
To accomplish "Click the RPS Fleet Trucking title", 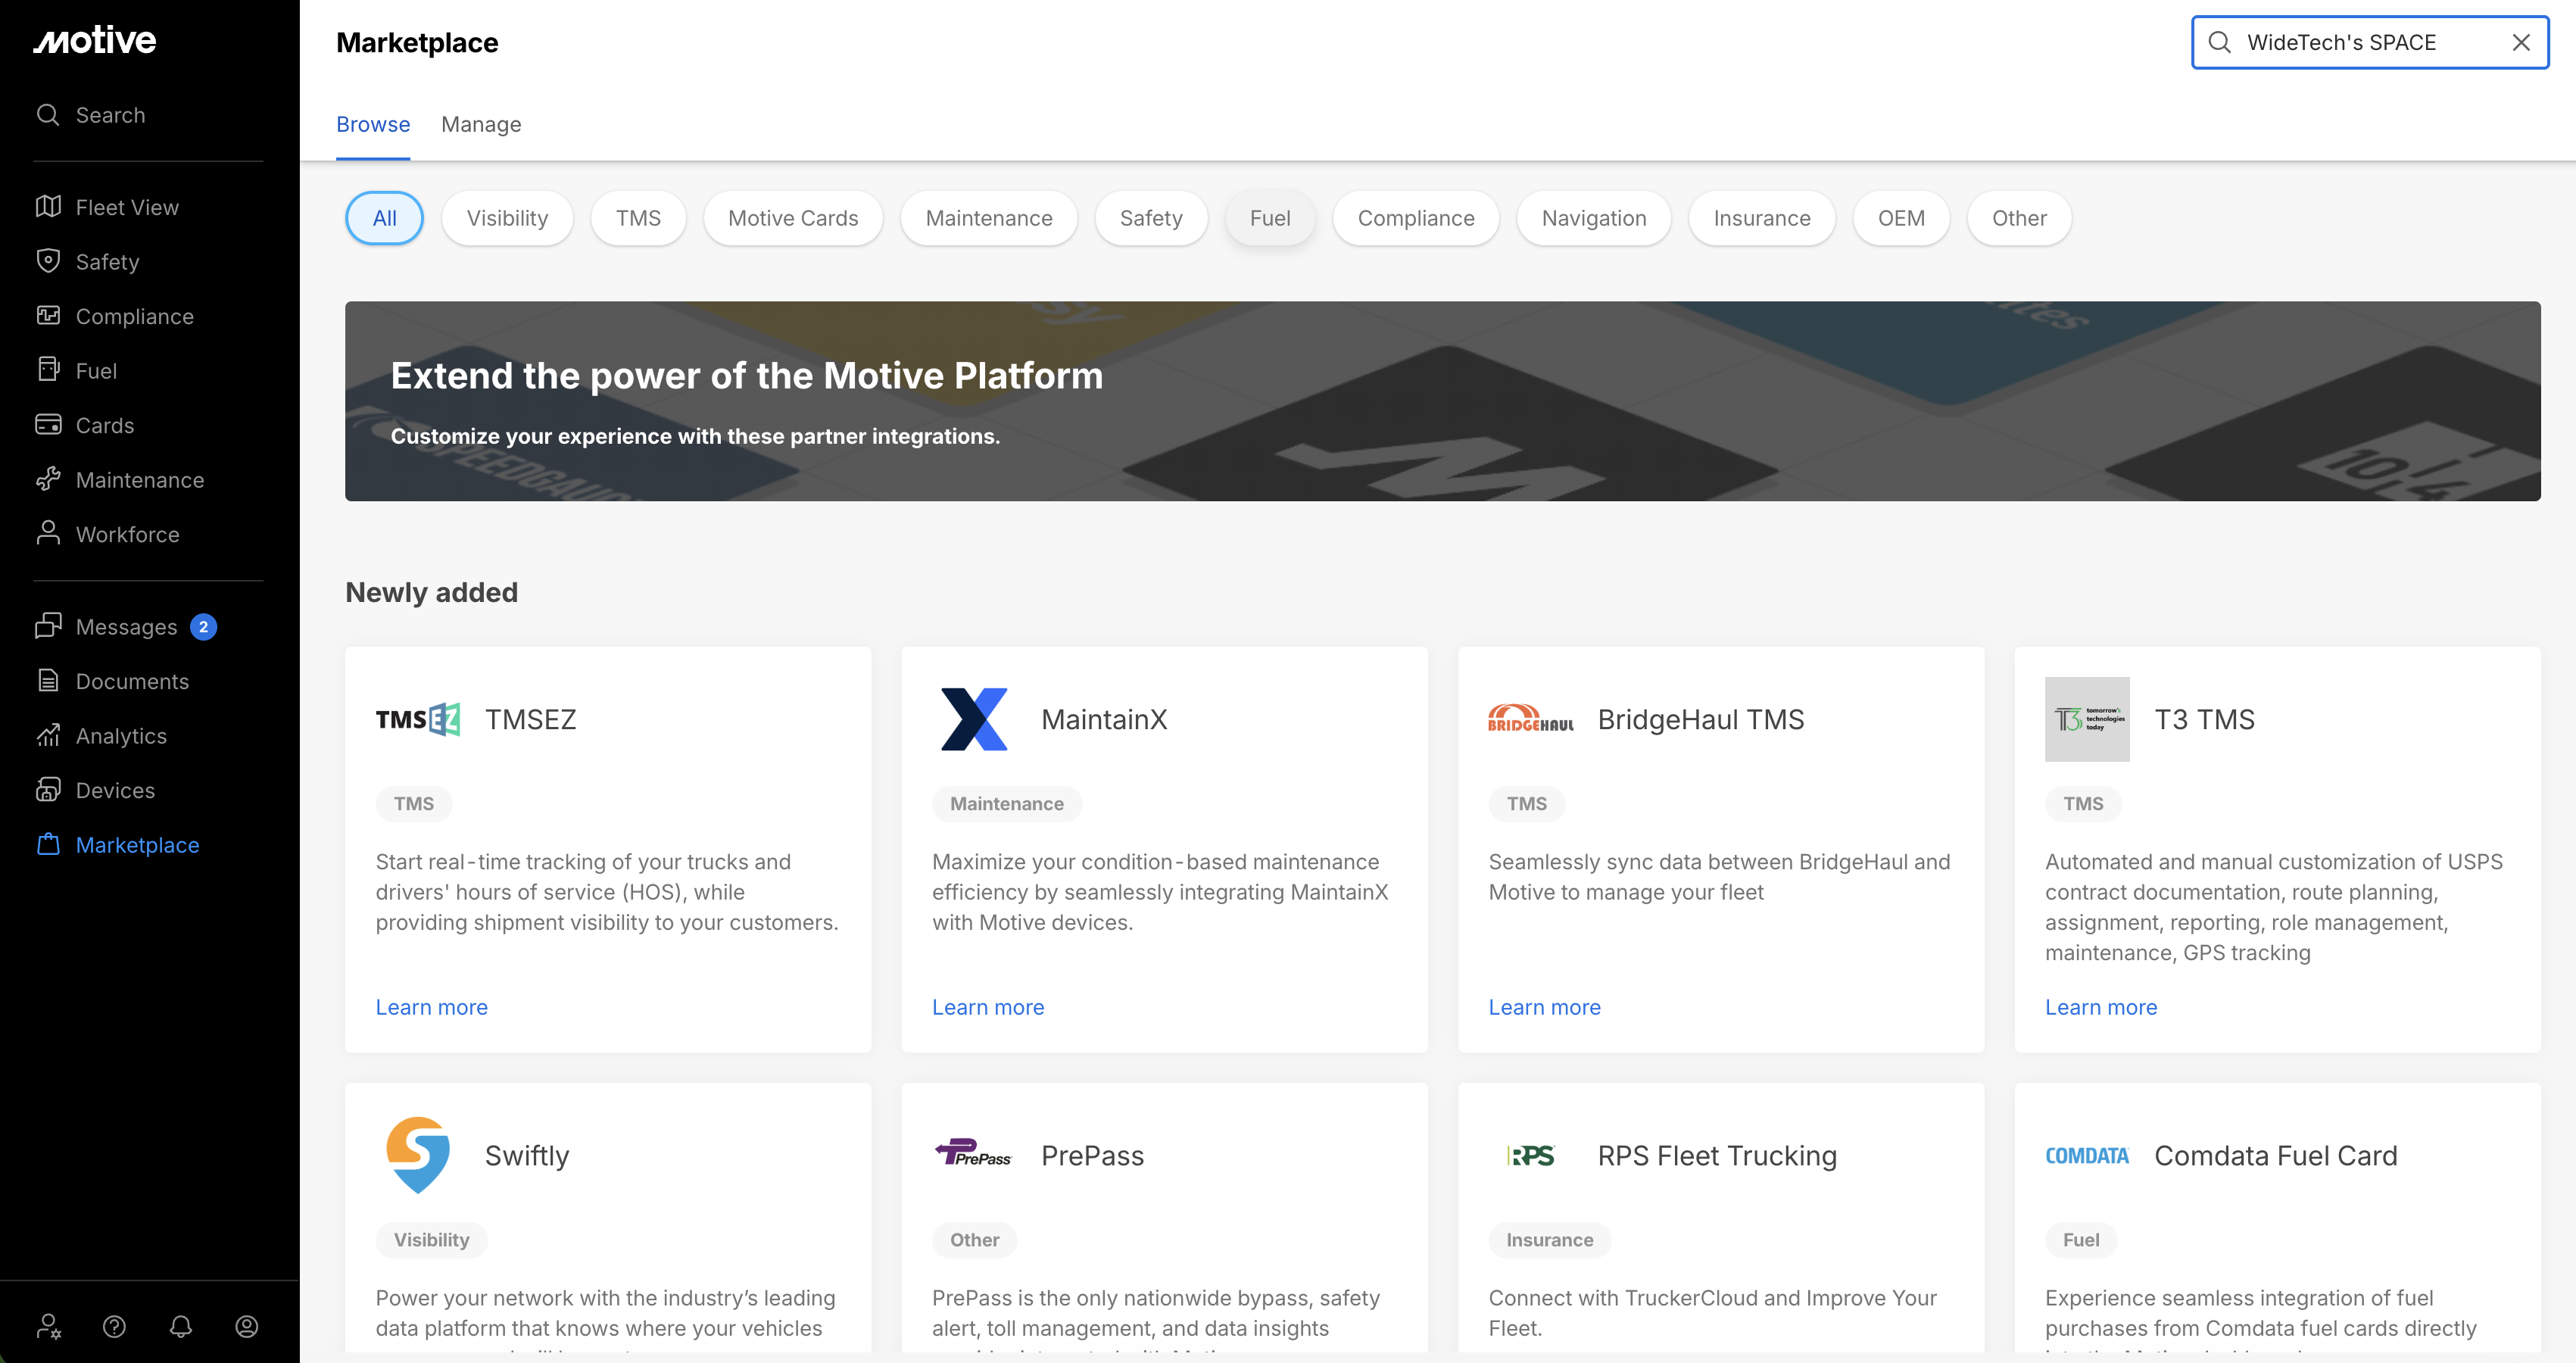I will (x=1717, y=1155).
